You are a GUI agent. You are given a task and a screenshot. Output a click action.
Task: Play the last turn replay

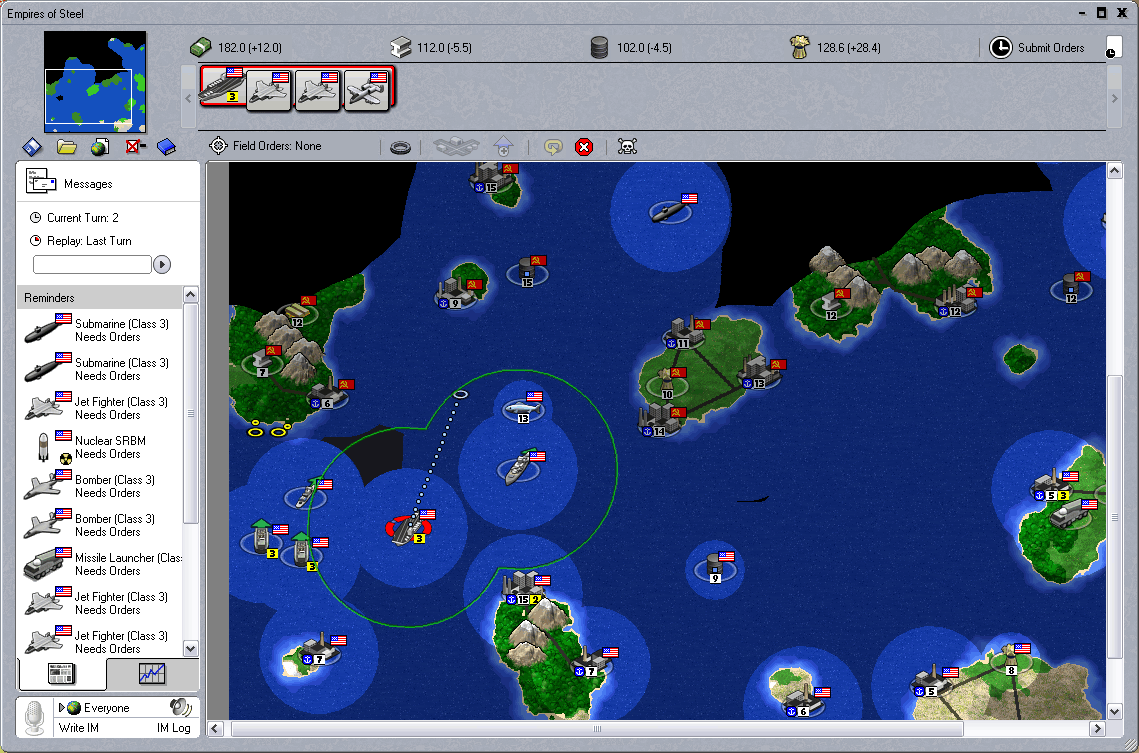[x=162, y=265]
